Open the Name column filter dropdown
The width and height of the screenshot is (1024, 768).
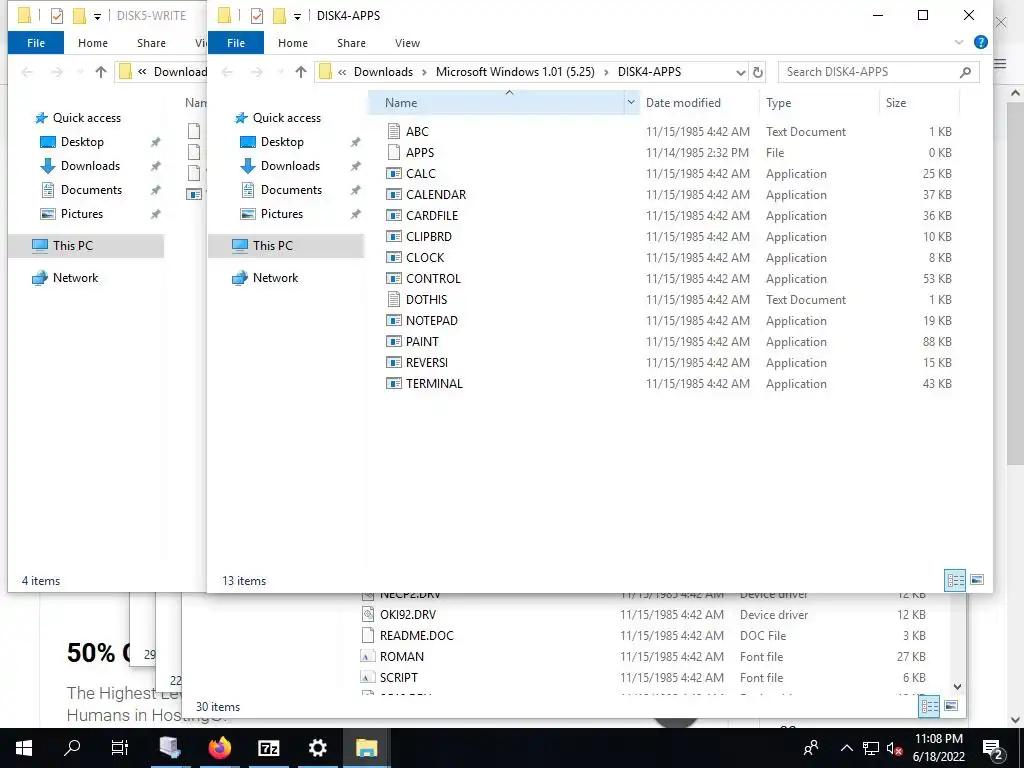click(631, 103)
